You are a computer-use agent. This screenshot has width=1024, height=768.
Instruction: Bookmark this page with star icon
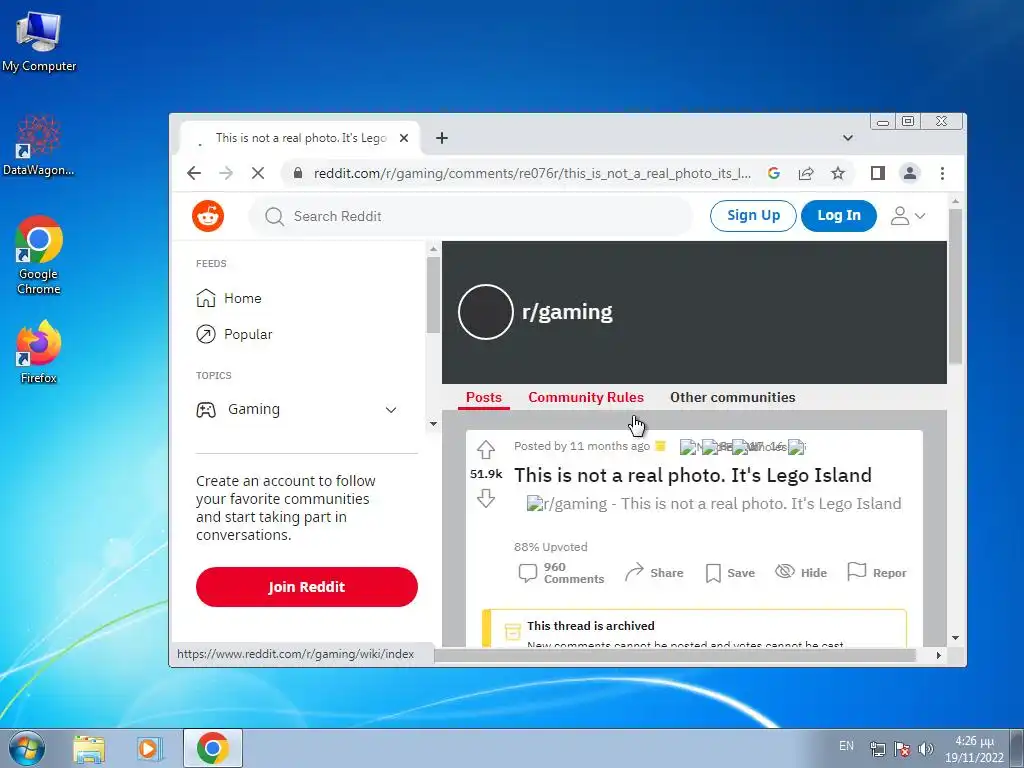tap(838, 173)
